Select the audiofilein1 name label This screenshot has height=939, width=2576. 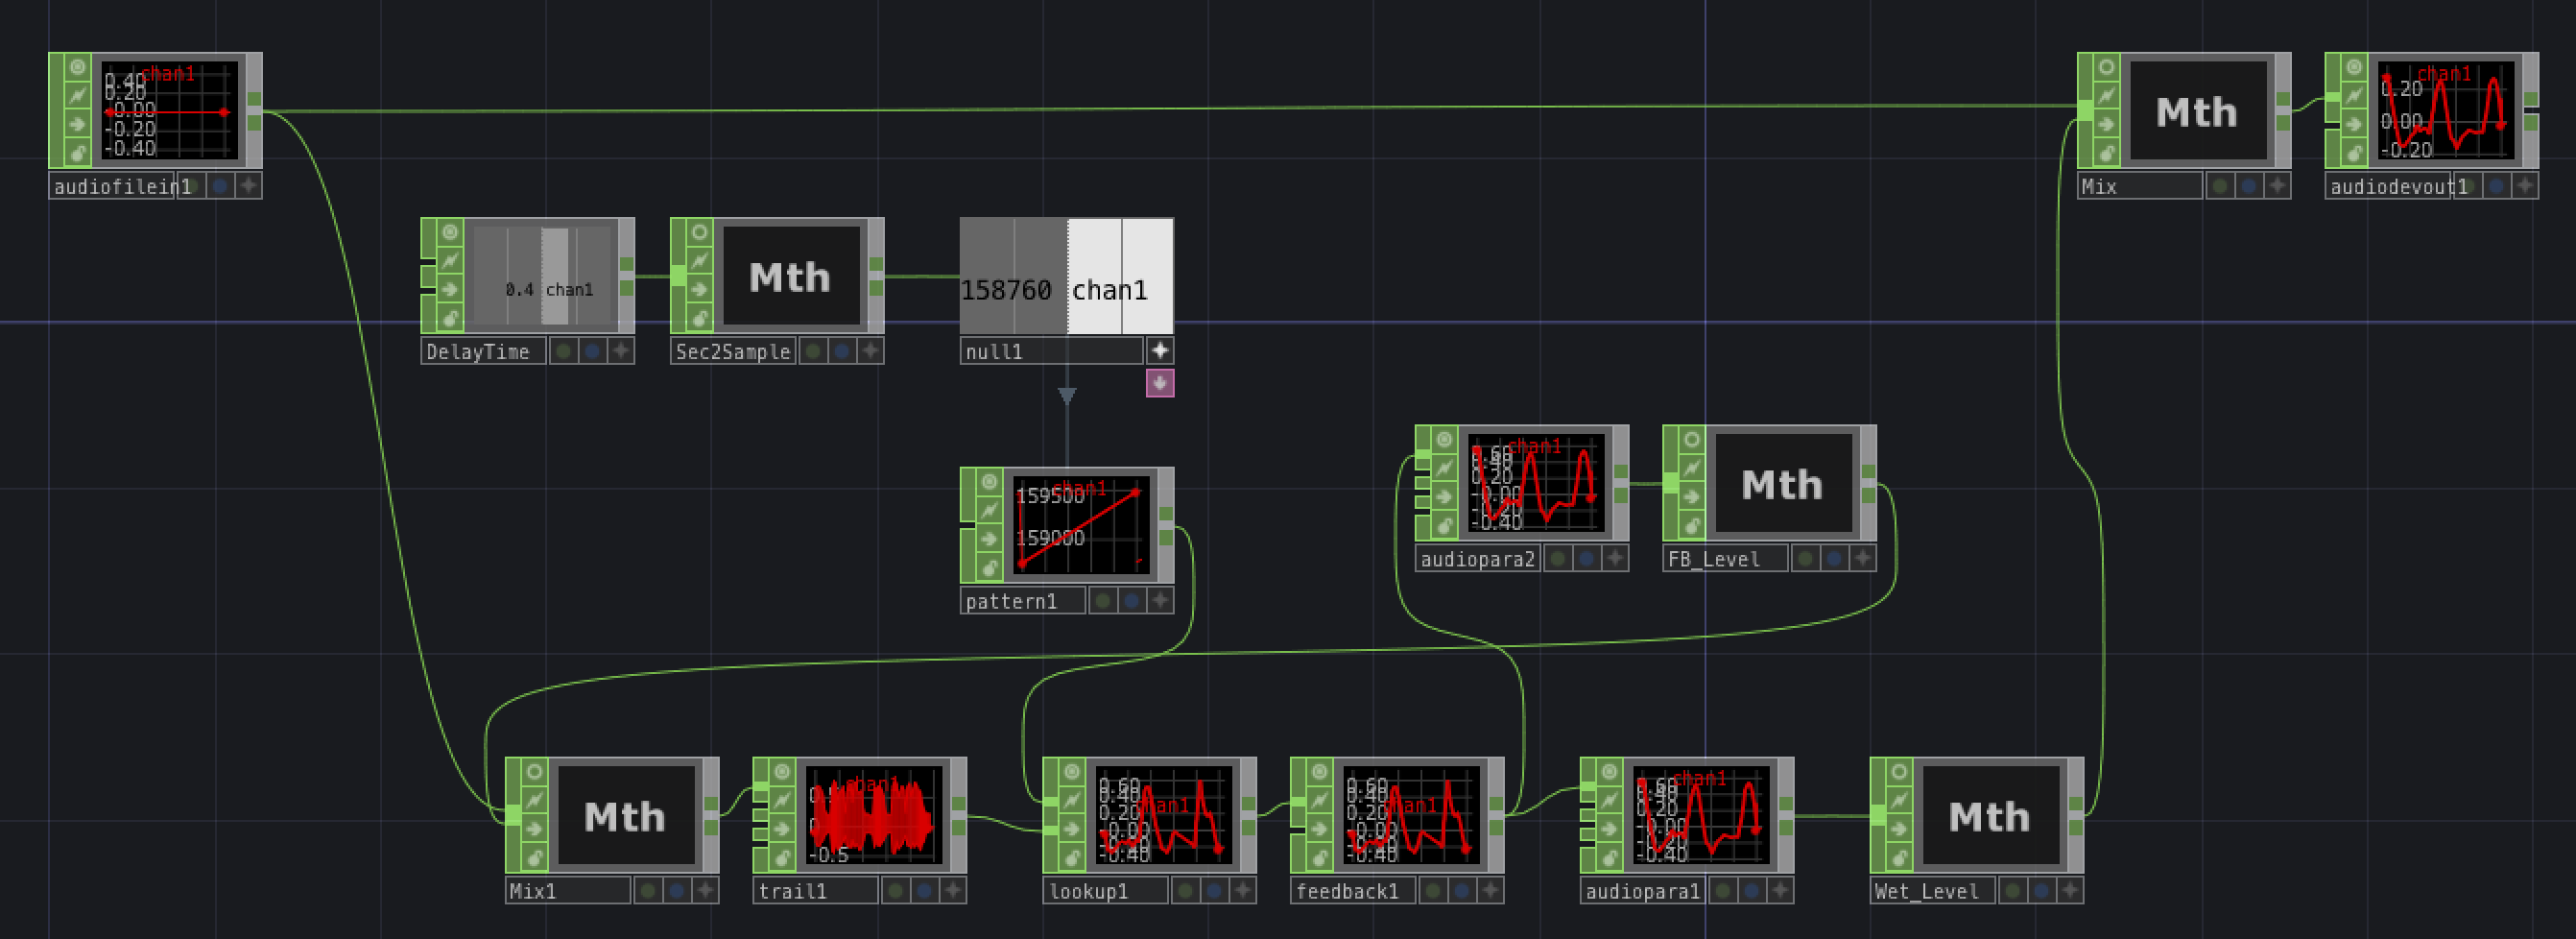(x=113, y=186)
